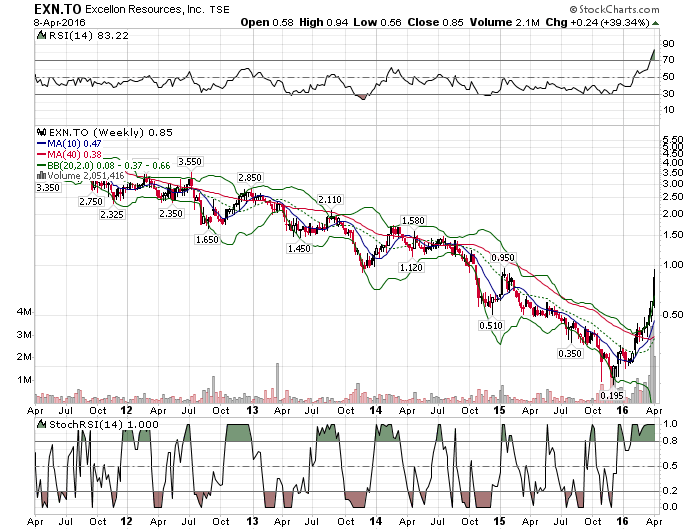
Task: Click the StochRSI 0.8 axis label
Action: tap(670, 441)
